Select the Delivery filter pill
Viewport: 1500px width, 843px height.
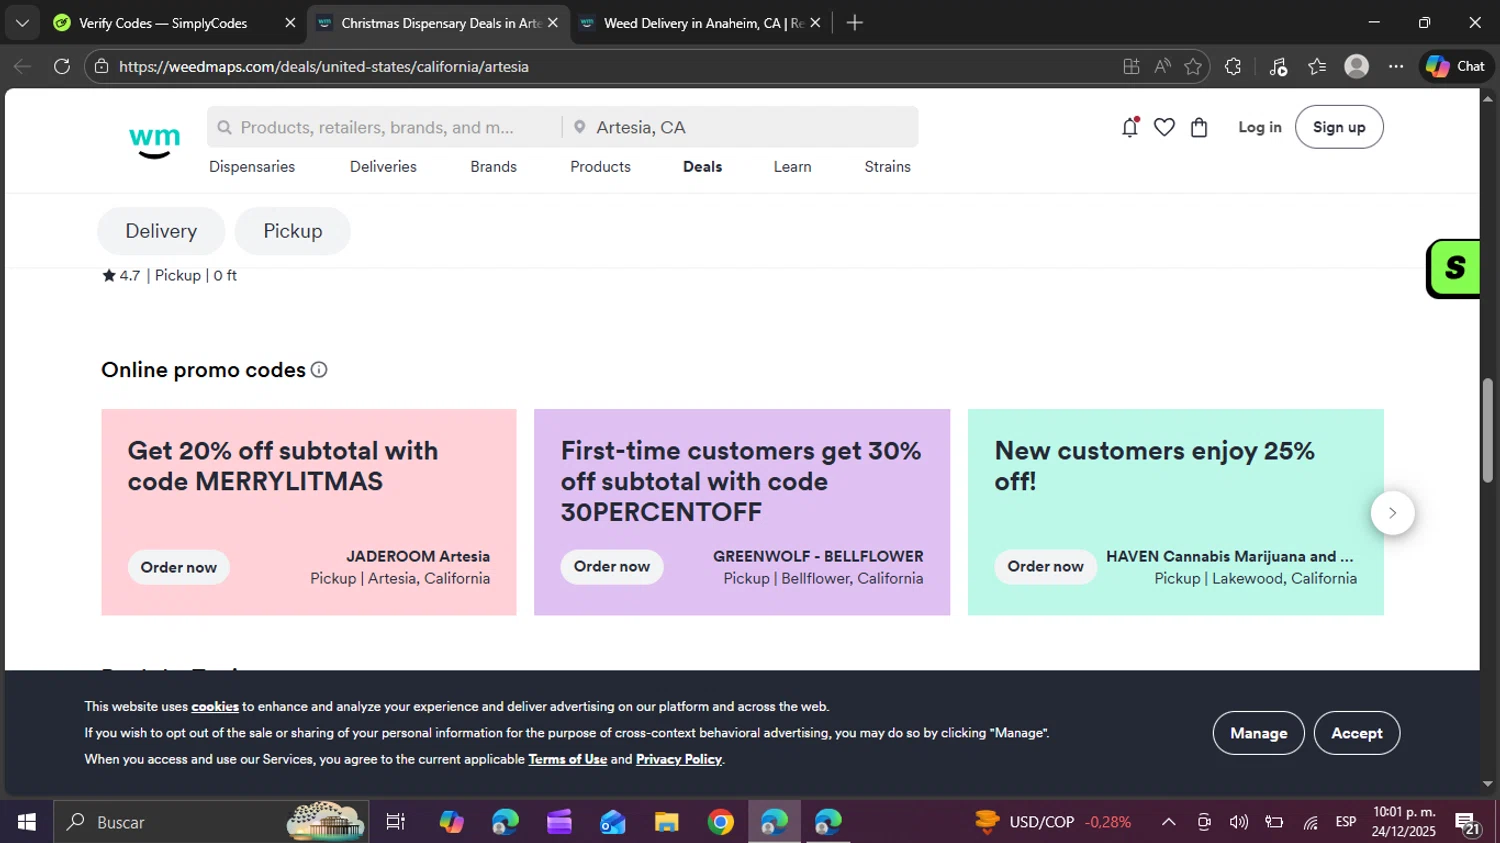(x=161, y=231)
